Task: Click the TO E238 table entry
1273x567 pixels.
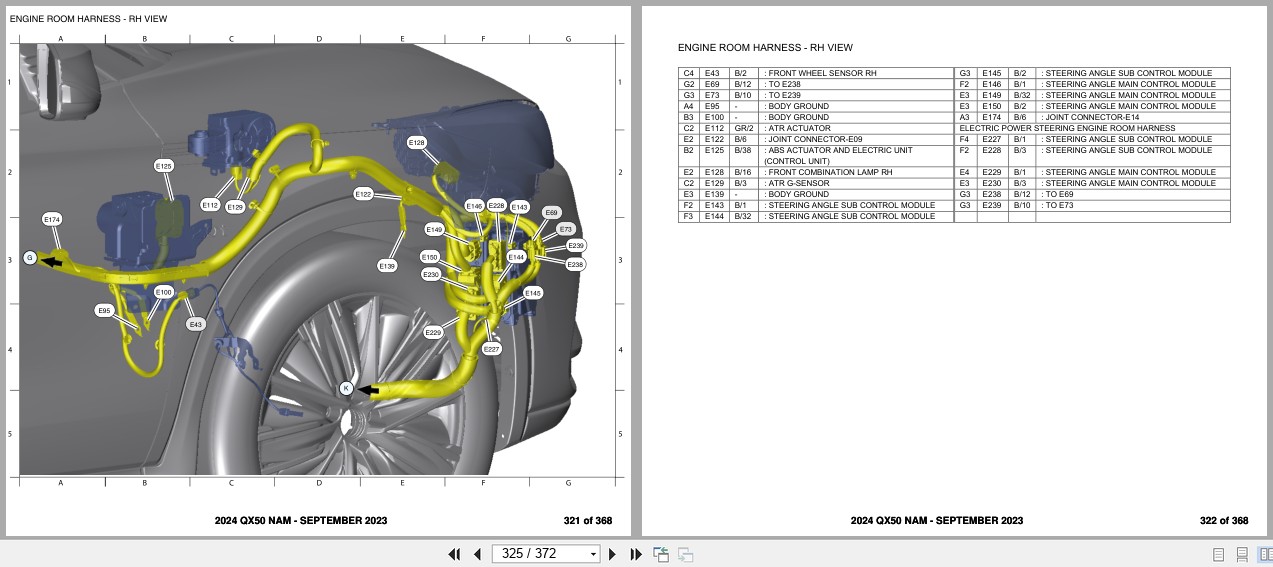Action: [x=784, y=84]
